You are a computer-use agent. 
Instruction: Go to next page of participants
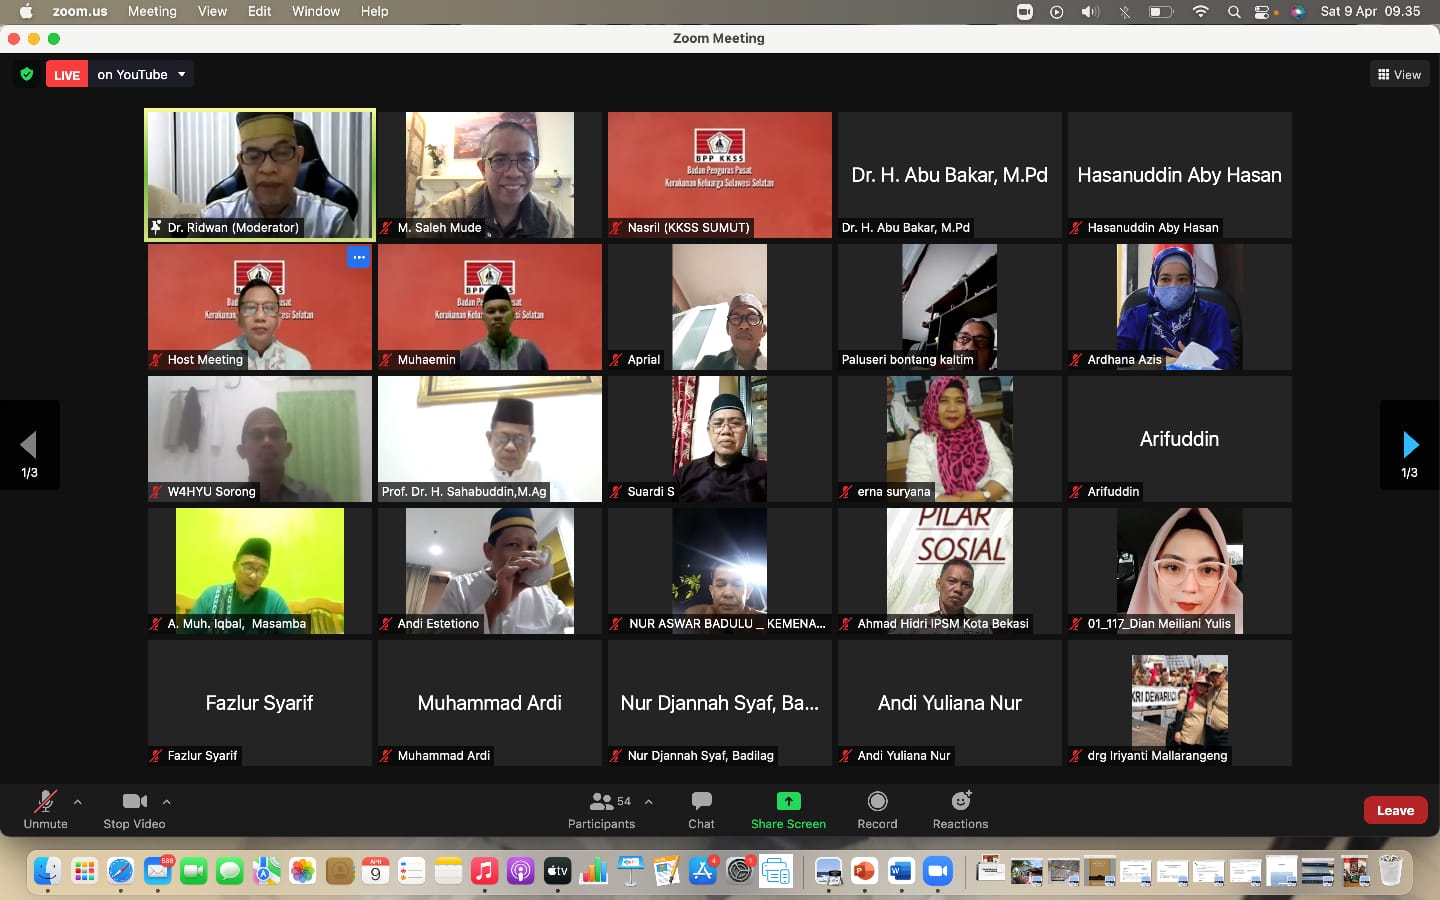1409,445
